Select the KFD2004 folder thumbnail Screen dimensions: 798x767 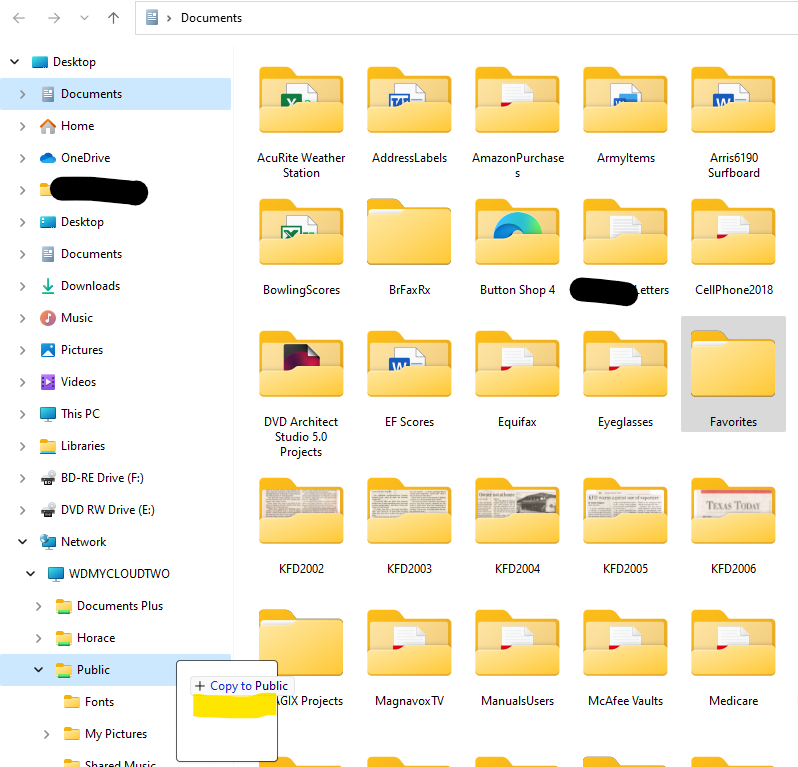click(x=518, y=511)
